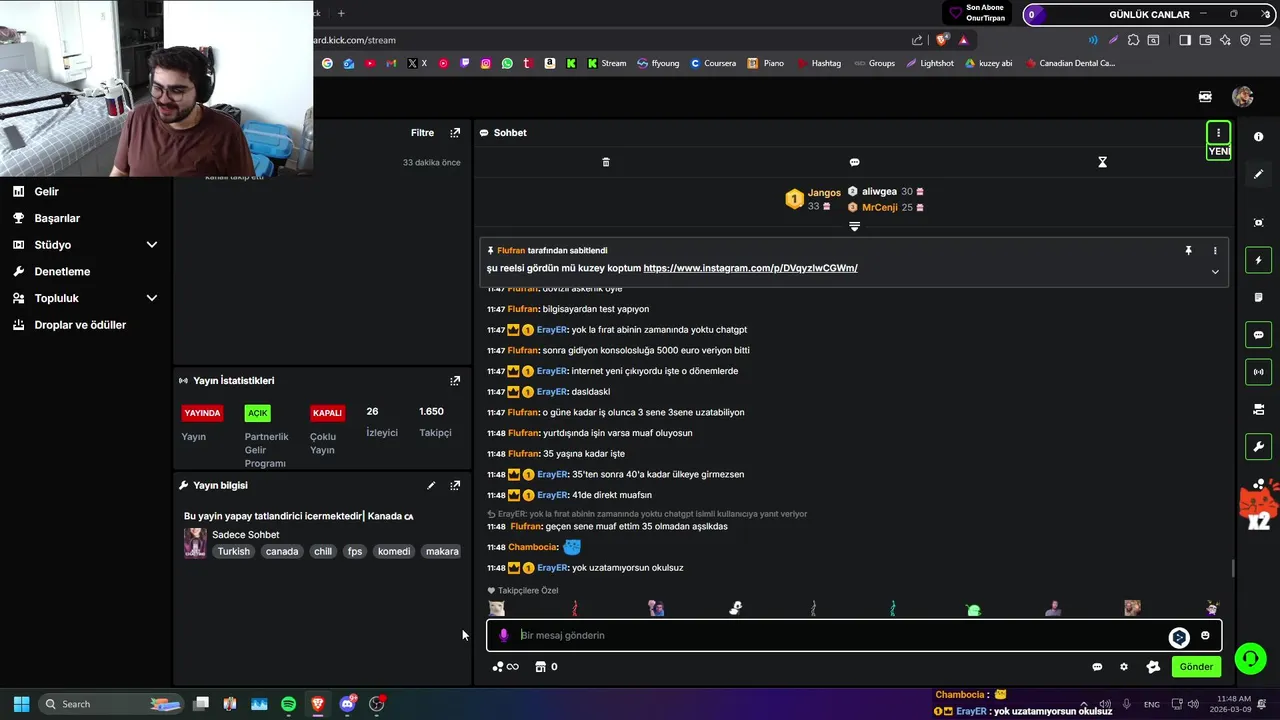Open the Stream bookmark
Screen dimensions: 1280x720
607,63
